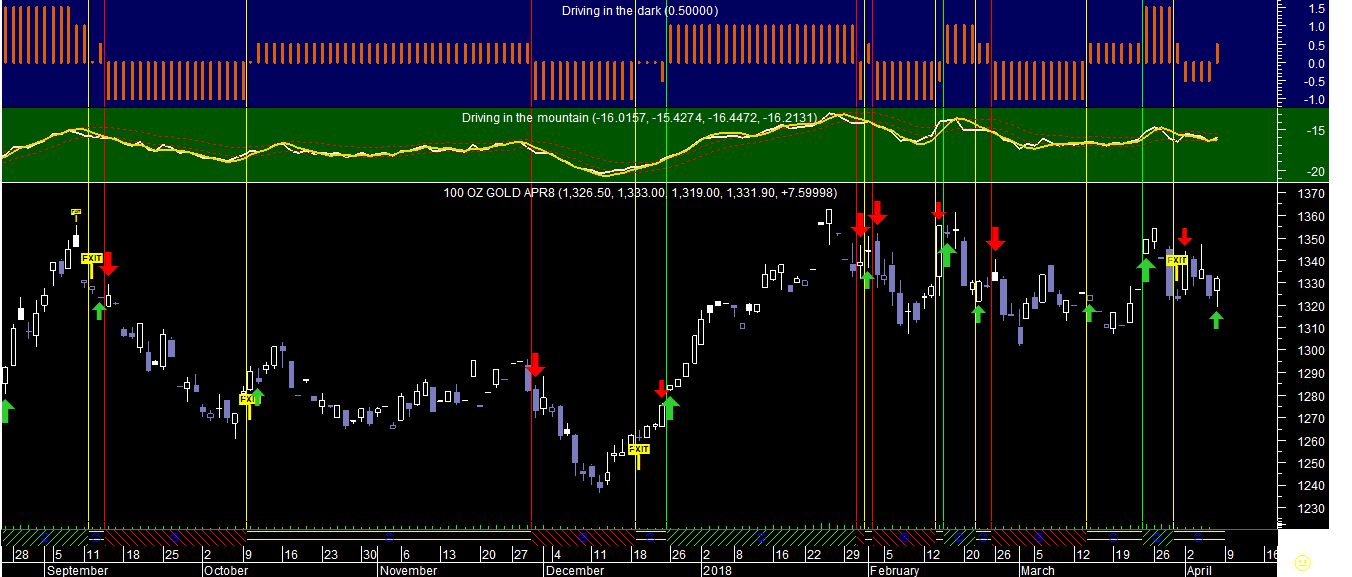Select the EXIT marker near October 9
The height and width of the screenshot is (577, 1352).
click(x=247, y=399)
